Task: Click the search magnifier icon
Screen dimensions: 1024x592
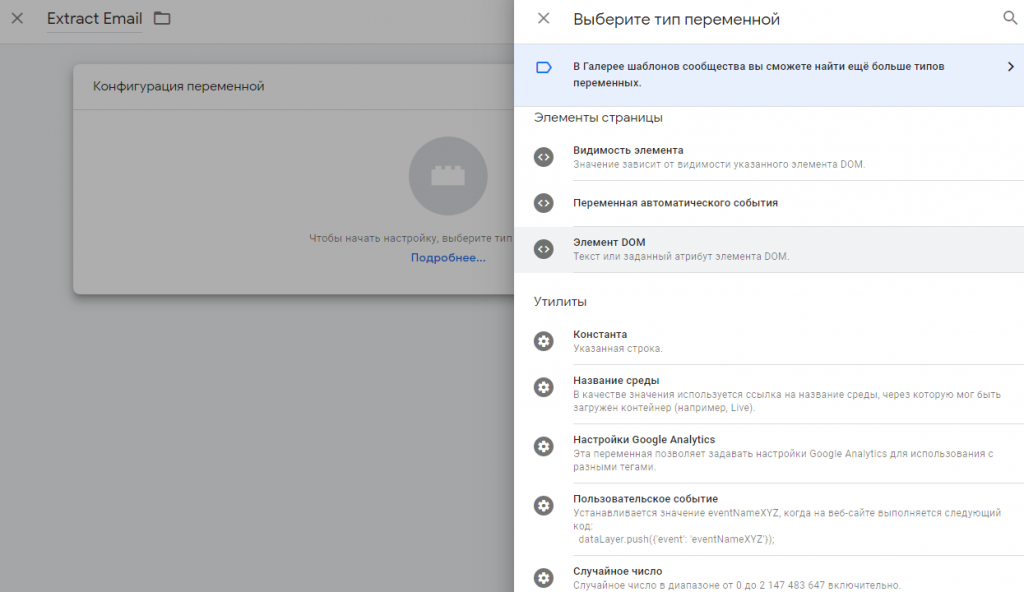Action: pos(1009,18)
